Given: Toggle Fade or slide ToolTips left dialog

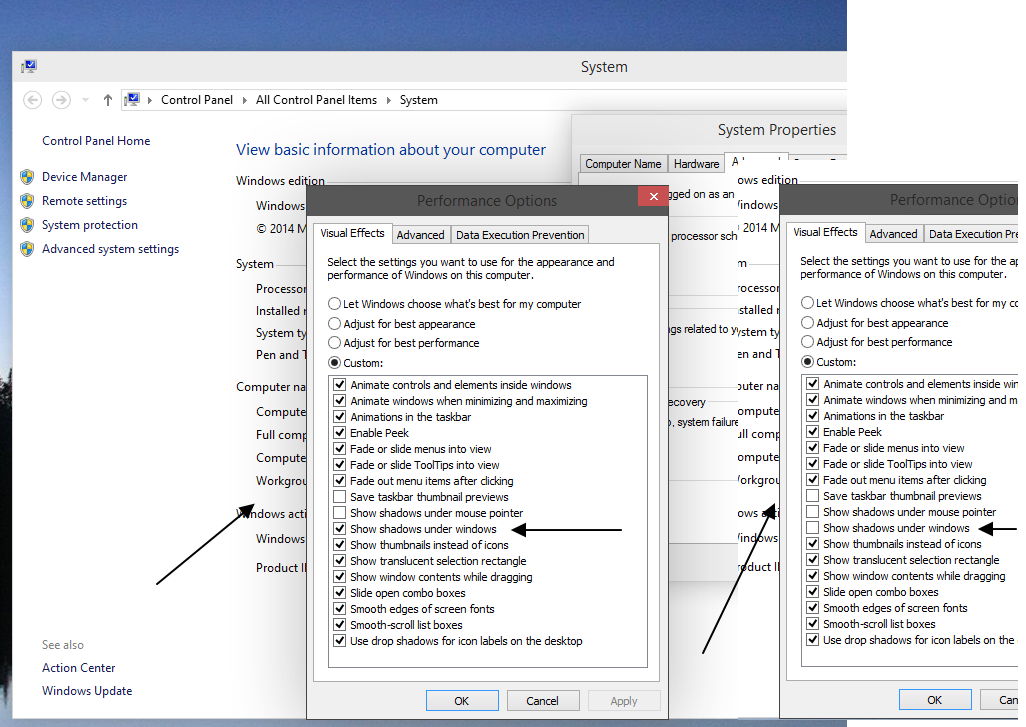Looking at the screenshot, I should 340,465.
